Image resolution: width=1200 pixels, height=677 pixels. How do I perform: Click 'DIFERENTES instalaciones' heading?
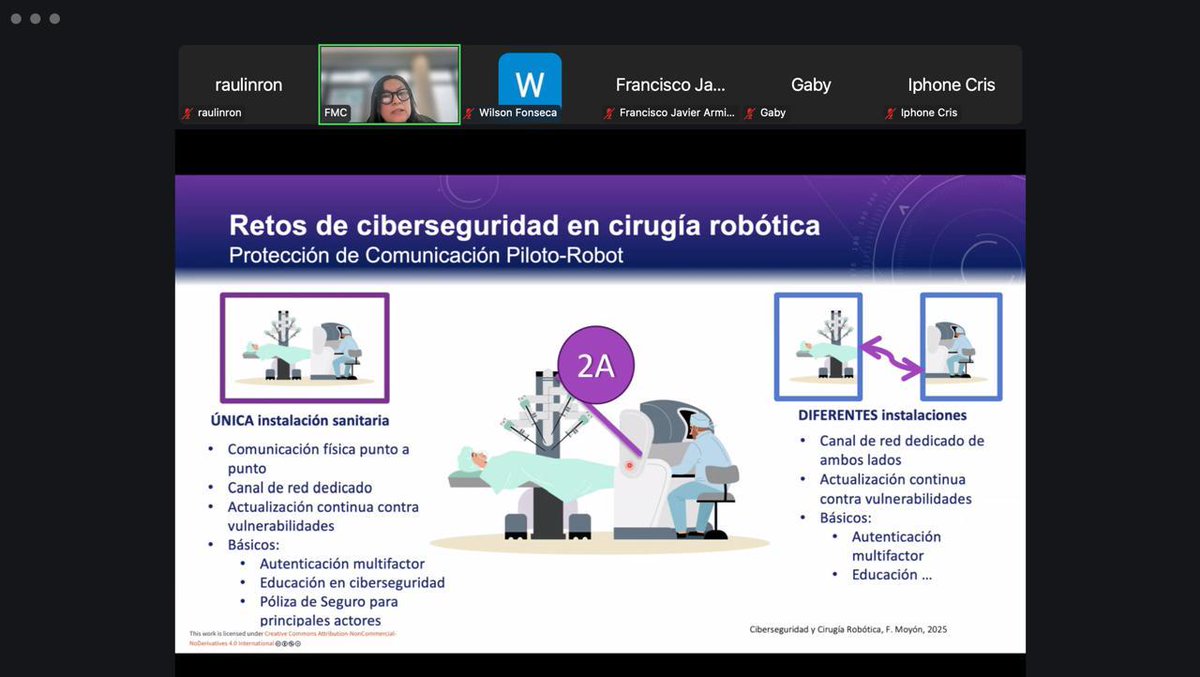click(882, 415)
